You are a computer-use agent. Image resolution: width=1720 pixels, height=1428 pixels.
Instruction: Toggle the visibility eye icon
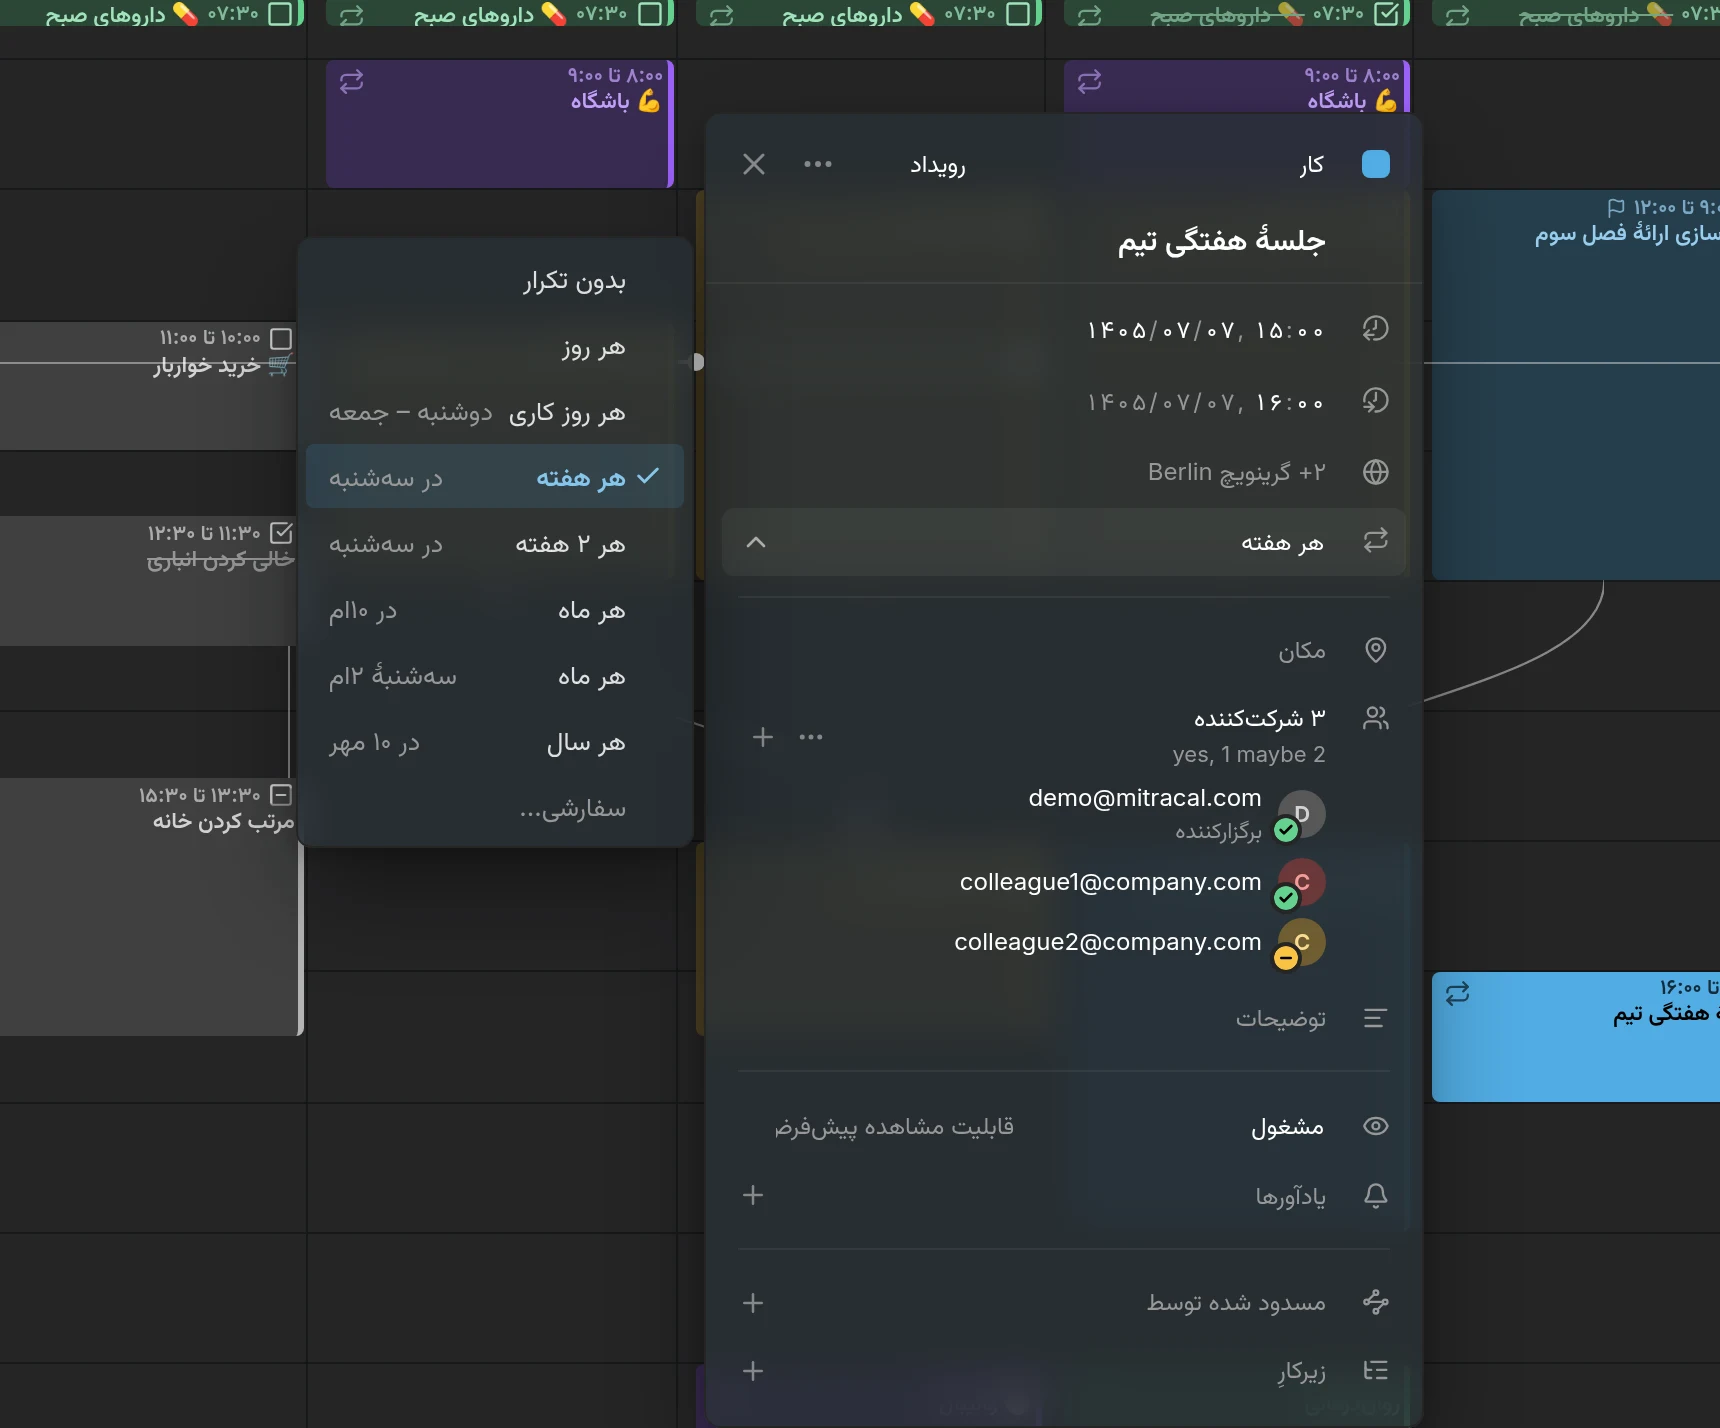(x=1376, y=1126)
